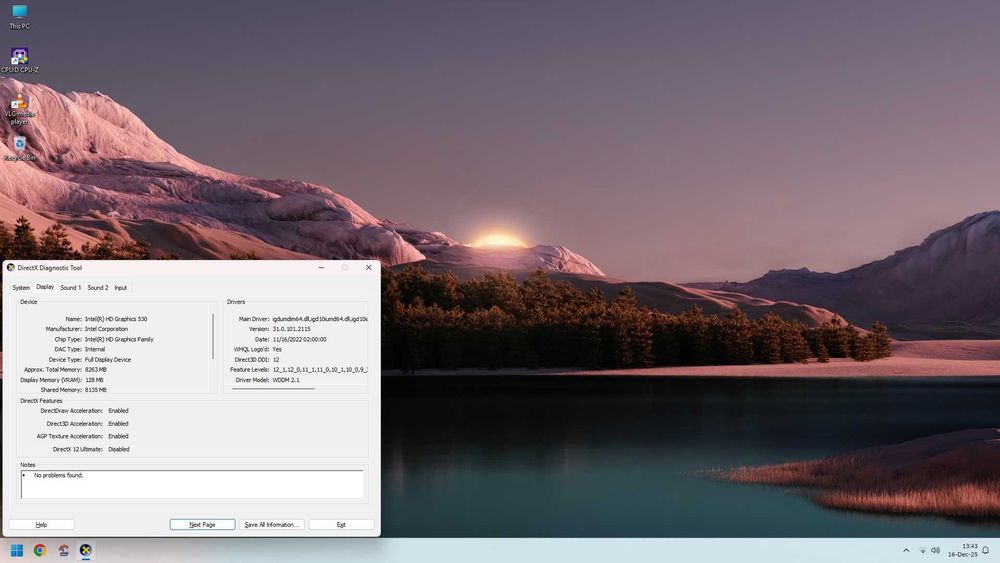Select the VLC media player desktop icon
Viewport: 1000px width, 563px height.
[19, 109]
